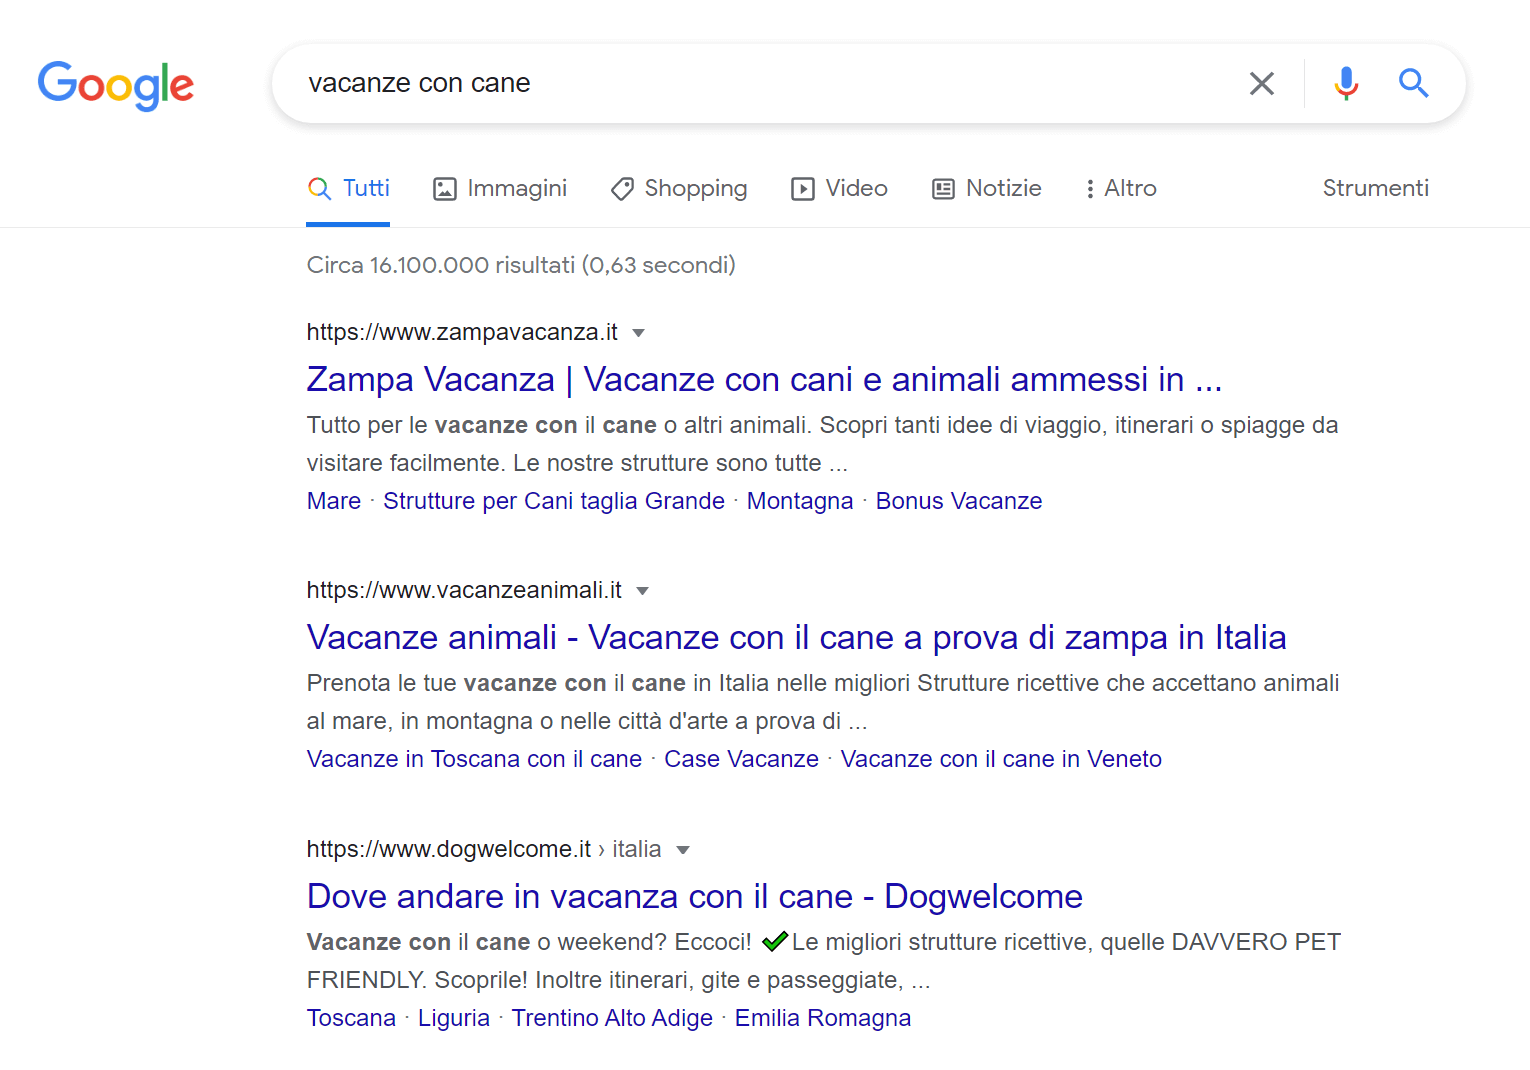Start voice search with the microphone icon
This screenshot has height=1070, width=1530.
click(1346, 83)
